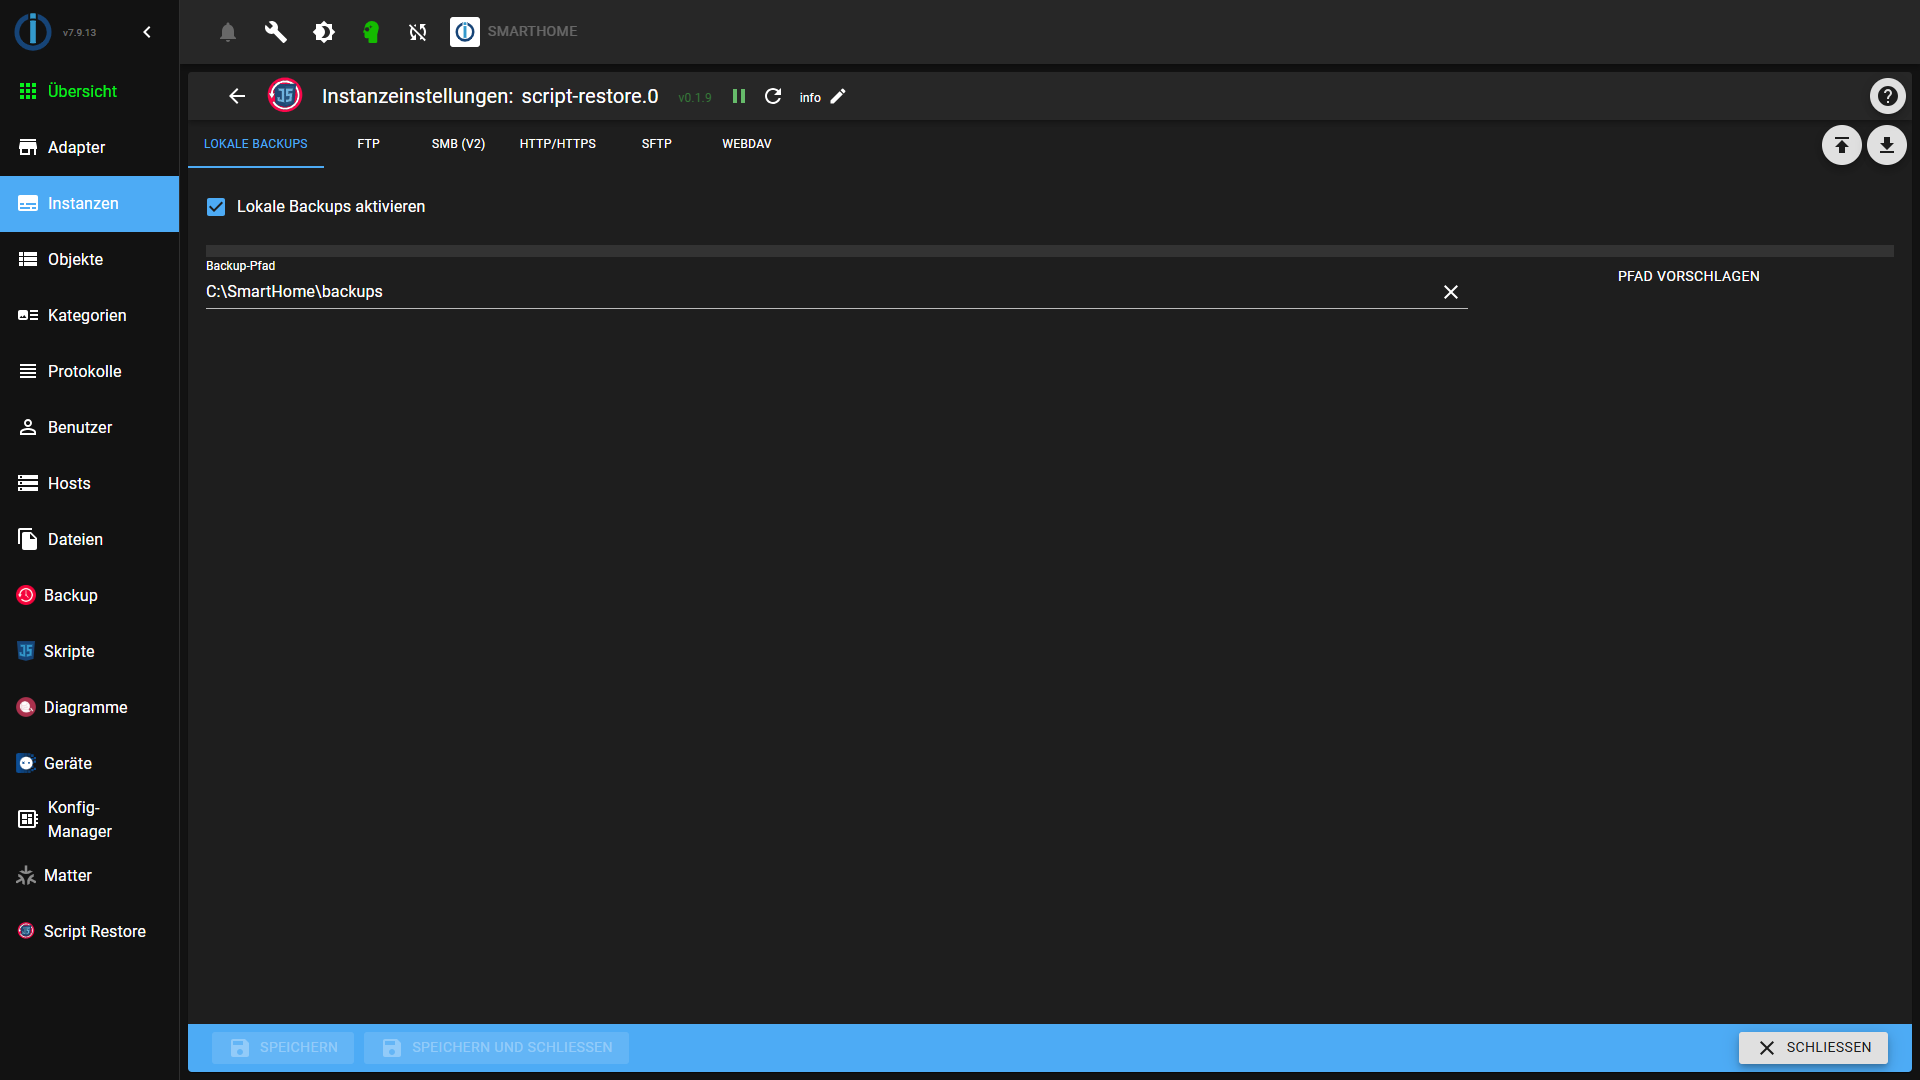The height and width of the screenshot is (1080, 1920).
Task: Open the ioBroker logo in the sidebar
Action: click(x=33, y=32)
